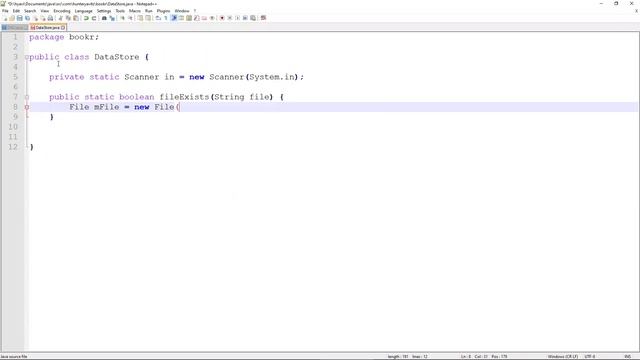
Task: Open the Edit menu
Action: coord(16,11)
